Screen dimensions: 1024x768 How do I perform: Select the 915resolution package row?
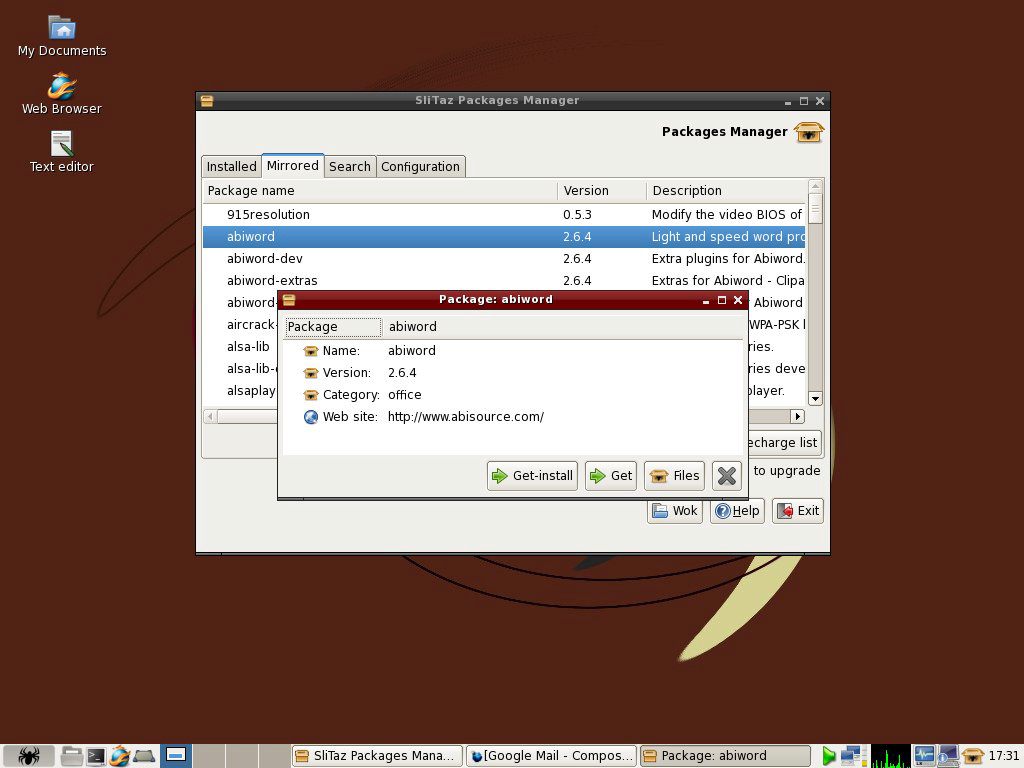[504, 215]
